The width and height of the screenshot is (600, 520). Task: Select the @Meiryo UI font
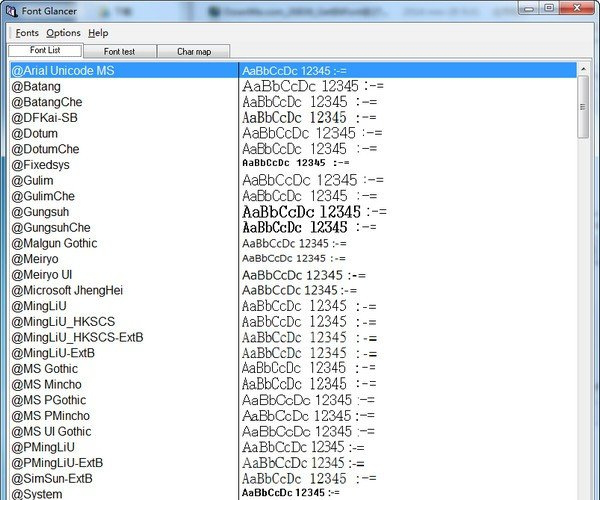[x=42, y=275]
